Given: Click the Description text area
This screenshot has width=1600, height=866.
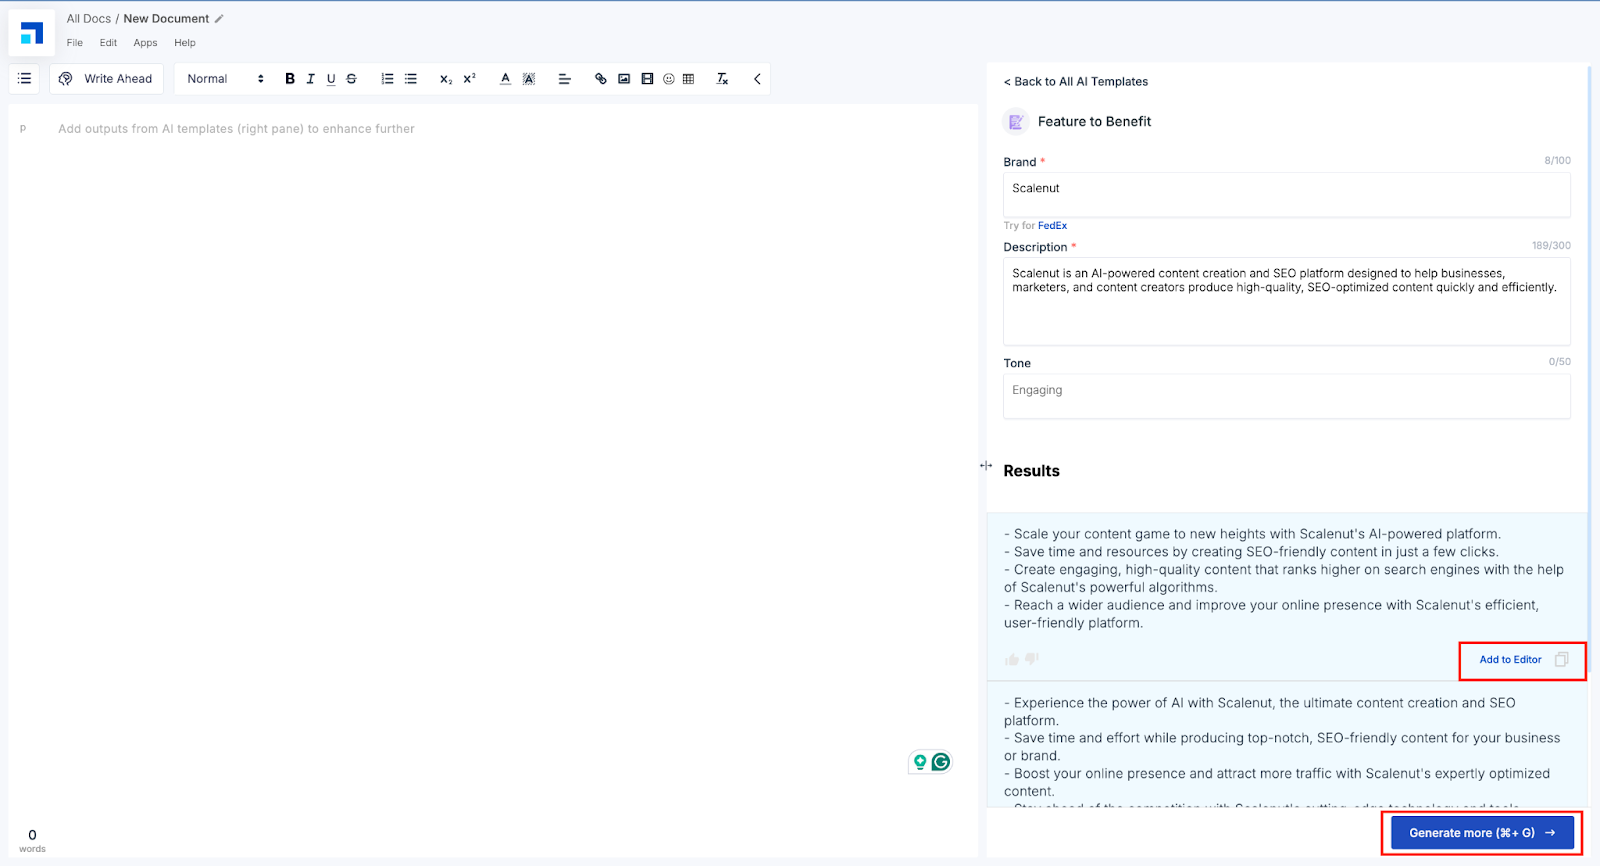Looking at the screenshot, I should [1286, 301].
